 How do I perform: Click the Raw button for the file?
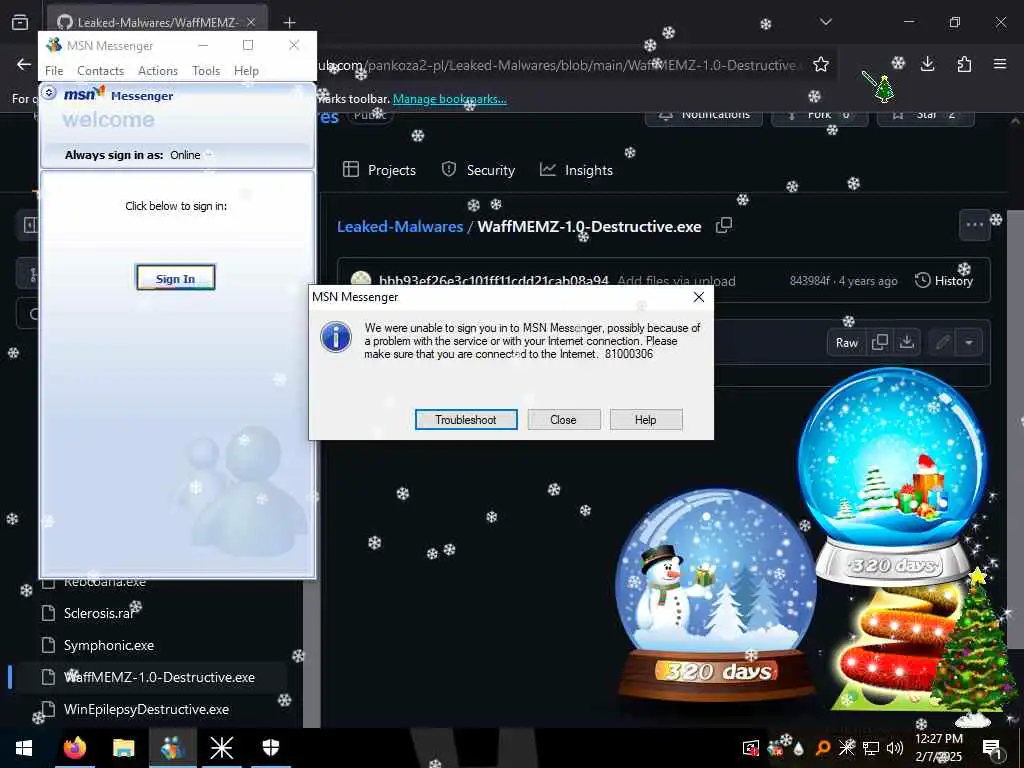(x=846, y=343)
